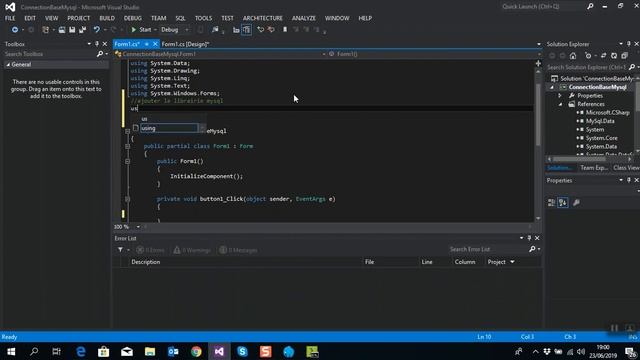Click the Alphabetical sort icon in Properties
The width and height of the screenshot is (640, 360).
click(563, 202)
